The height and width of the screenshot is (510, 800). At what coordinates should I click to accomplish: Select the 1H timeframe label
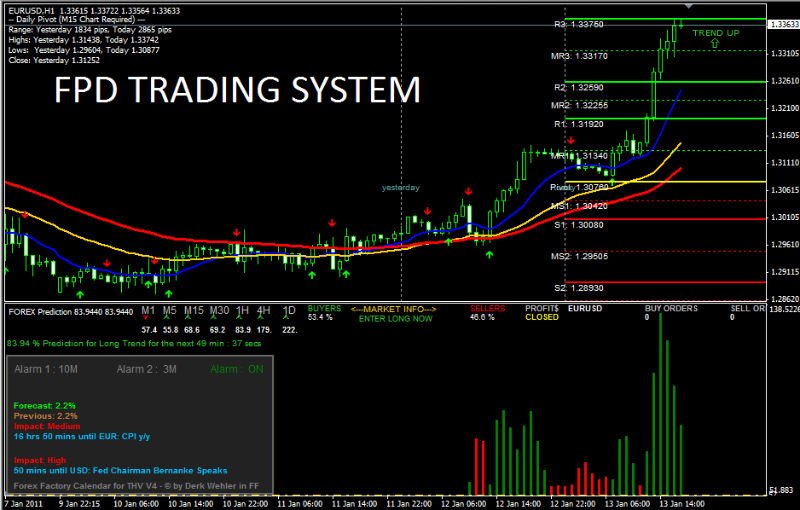coord(242,310)
